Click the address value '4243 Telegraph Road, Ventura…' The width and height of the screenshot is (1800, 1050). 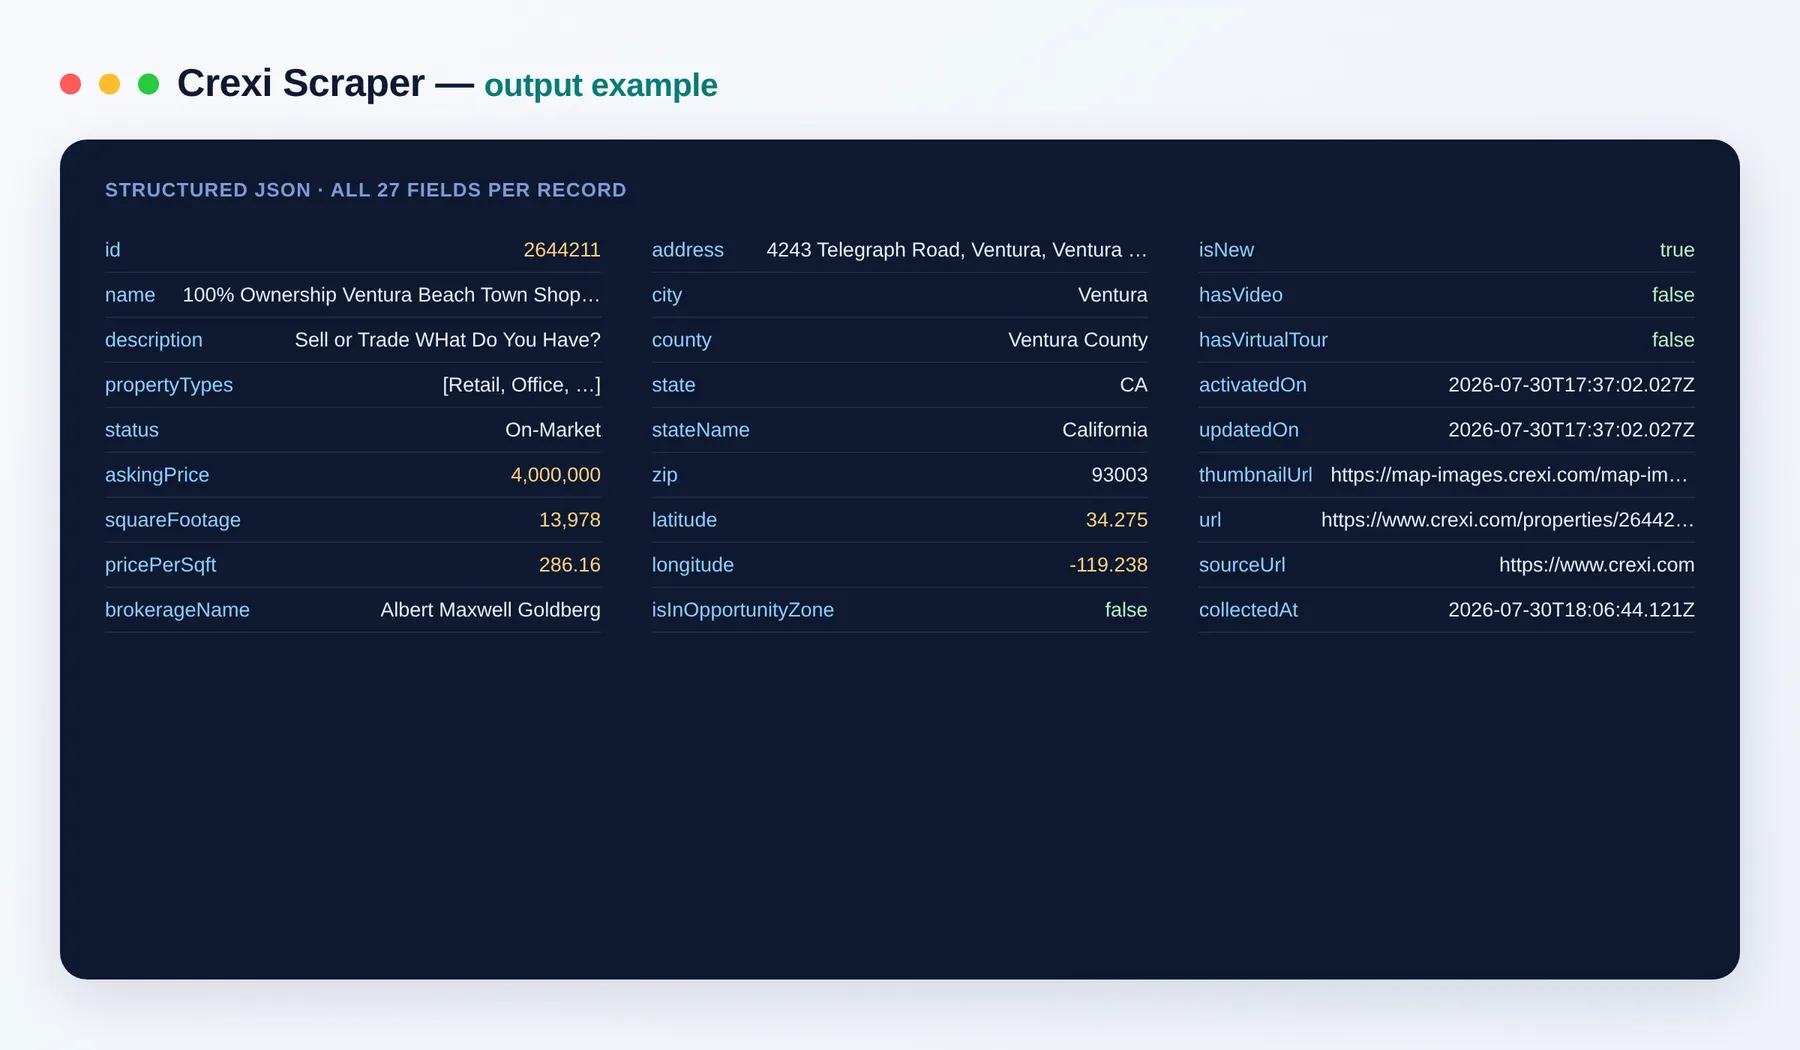[x=956, y=250]
